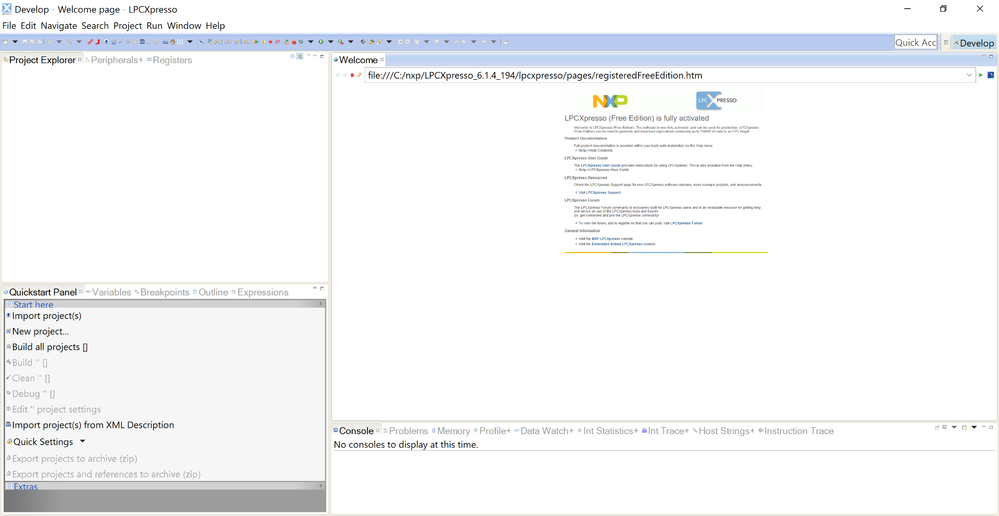Switch to the Data Watch+ tab
The image size is (999, 516).
pyautogui.click(x=544, y=431)
